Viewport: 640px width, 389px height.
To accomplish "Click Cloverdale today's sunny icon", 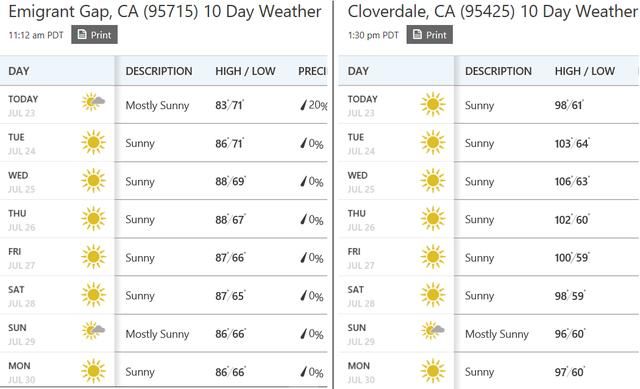I will [x=433, y=104].
